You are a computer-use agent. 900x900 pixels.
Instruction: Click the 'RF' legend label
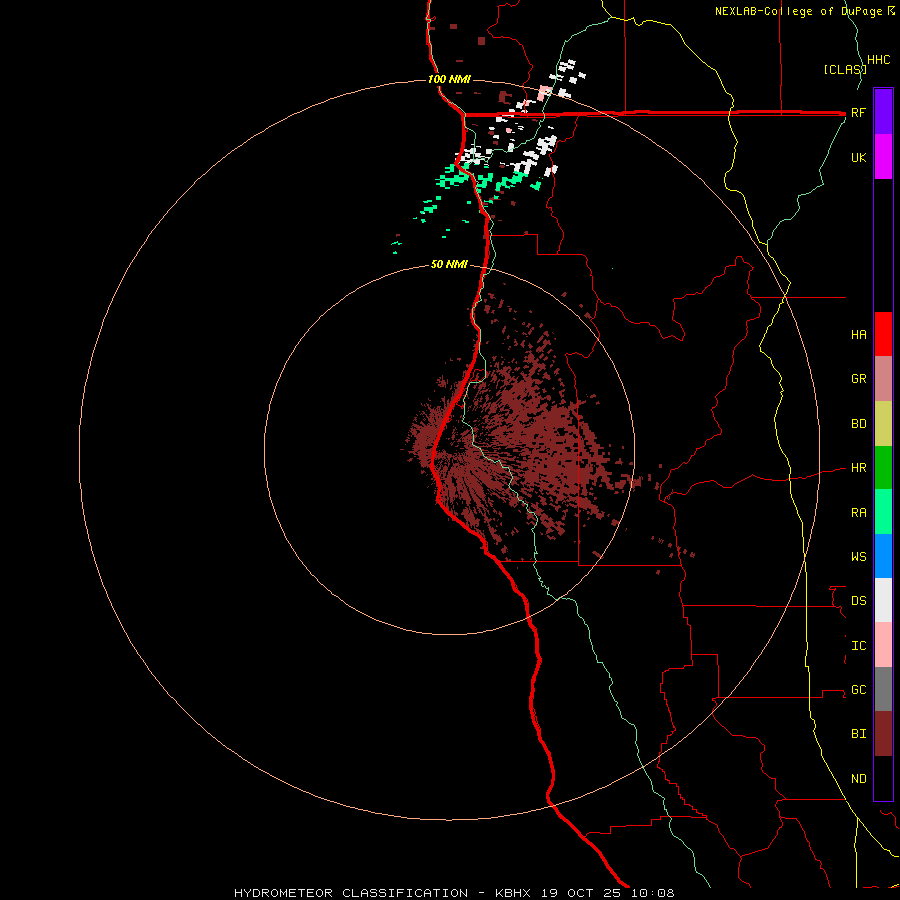pyautogui.click(x=858, y=113)
